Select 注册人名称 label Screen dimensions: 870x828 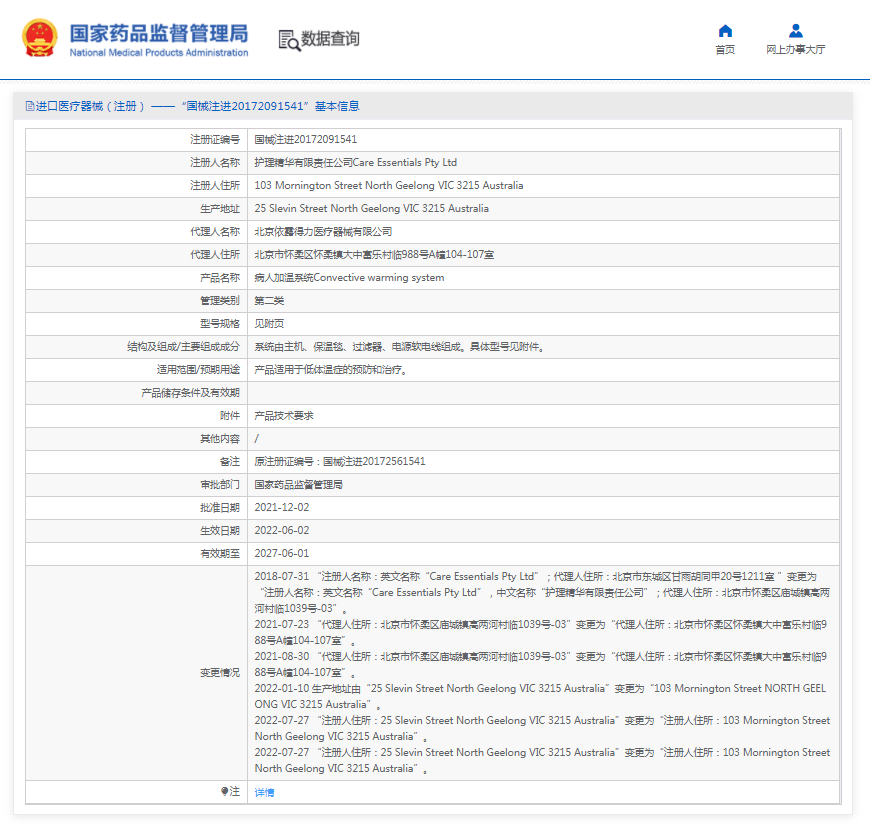(x=215, y=163)
